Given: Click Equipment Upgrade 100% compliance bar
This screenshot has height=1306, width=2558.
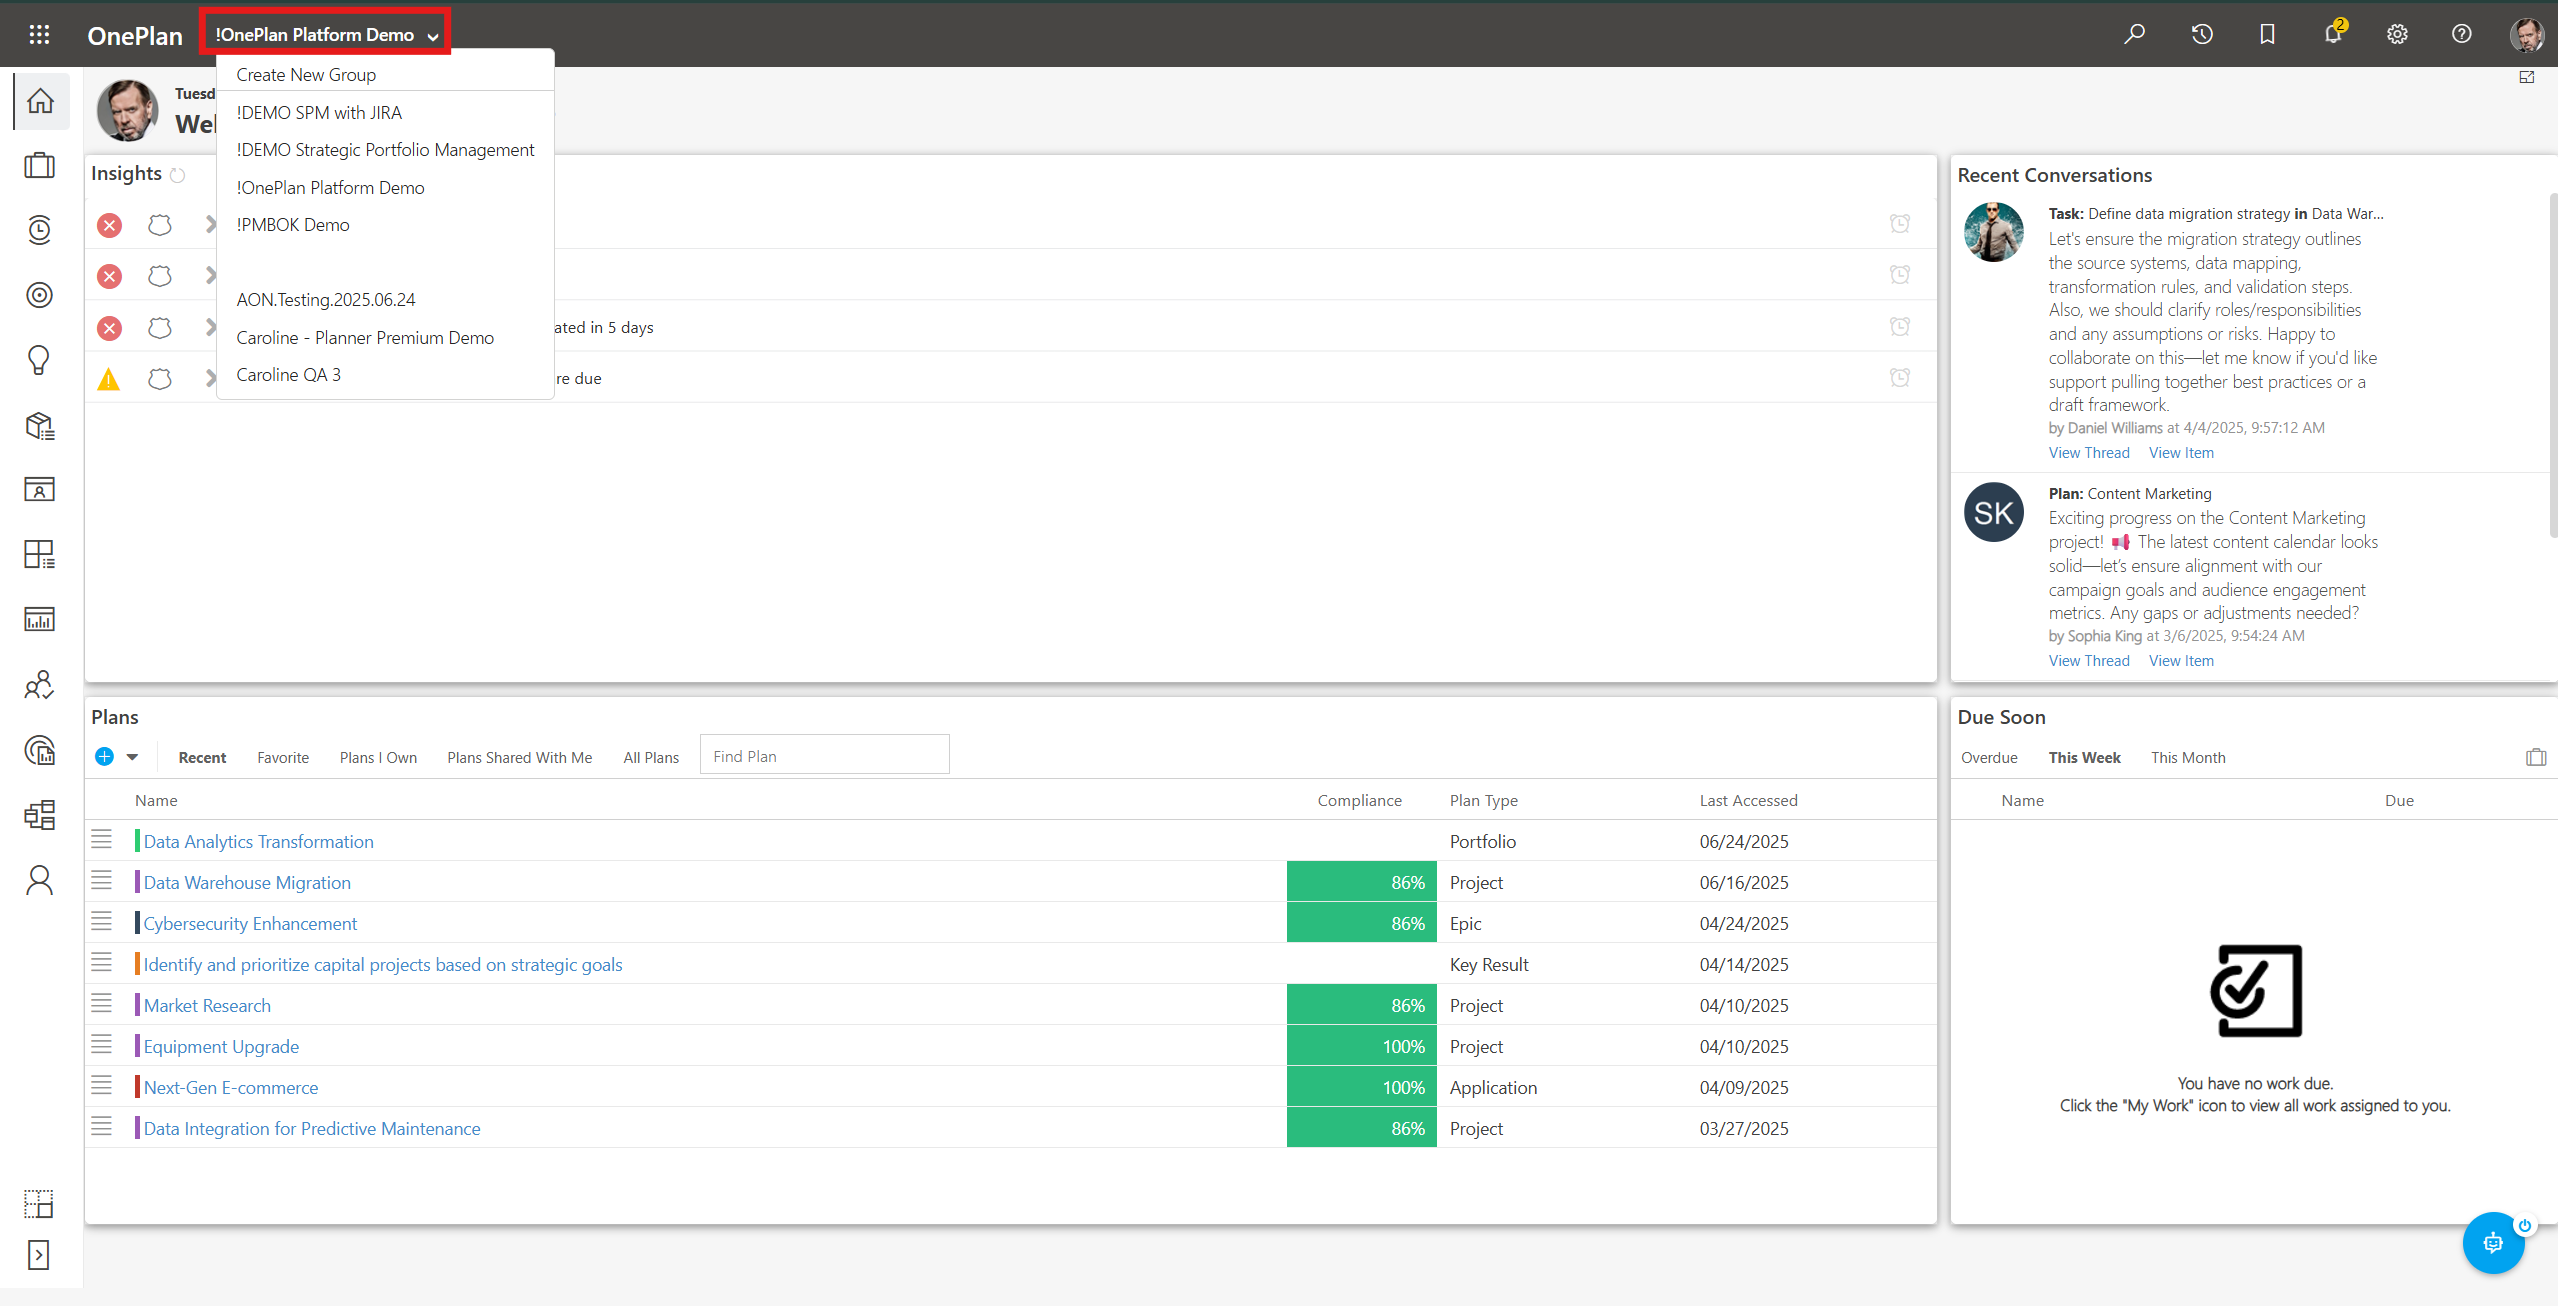Looking at the screenshot, I should 1361,1046.
